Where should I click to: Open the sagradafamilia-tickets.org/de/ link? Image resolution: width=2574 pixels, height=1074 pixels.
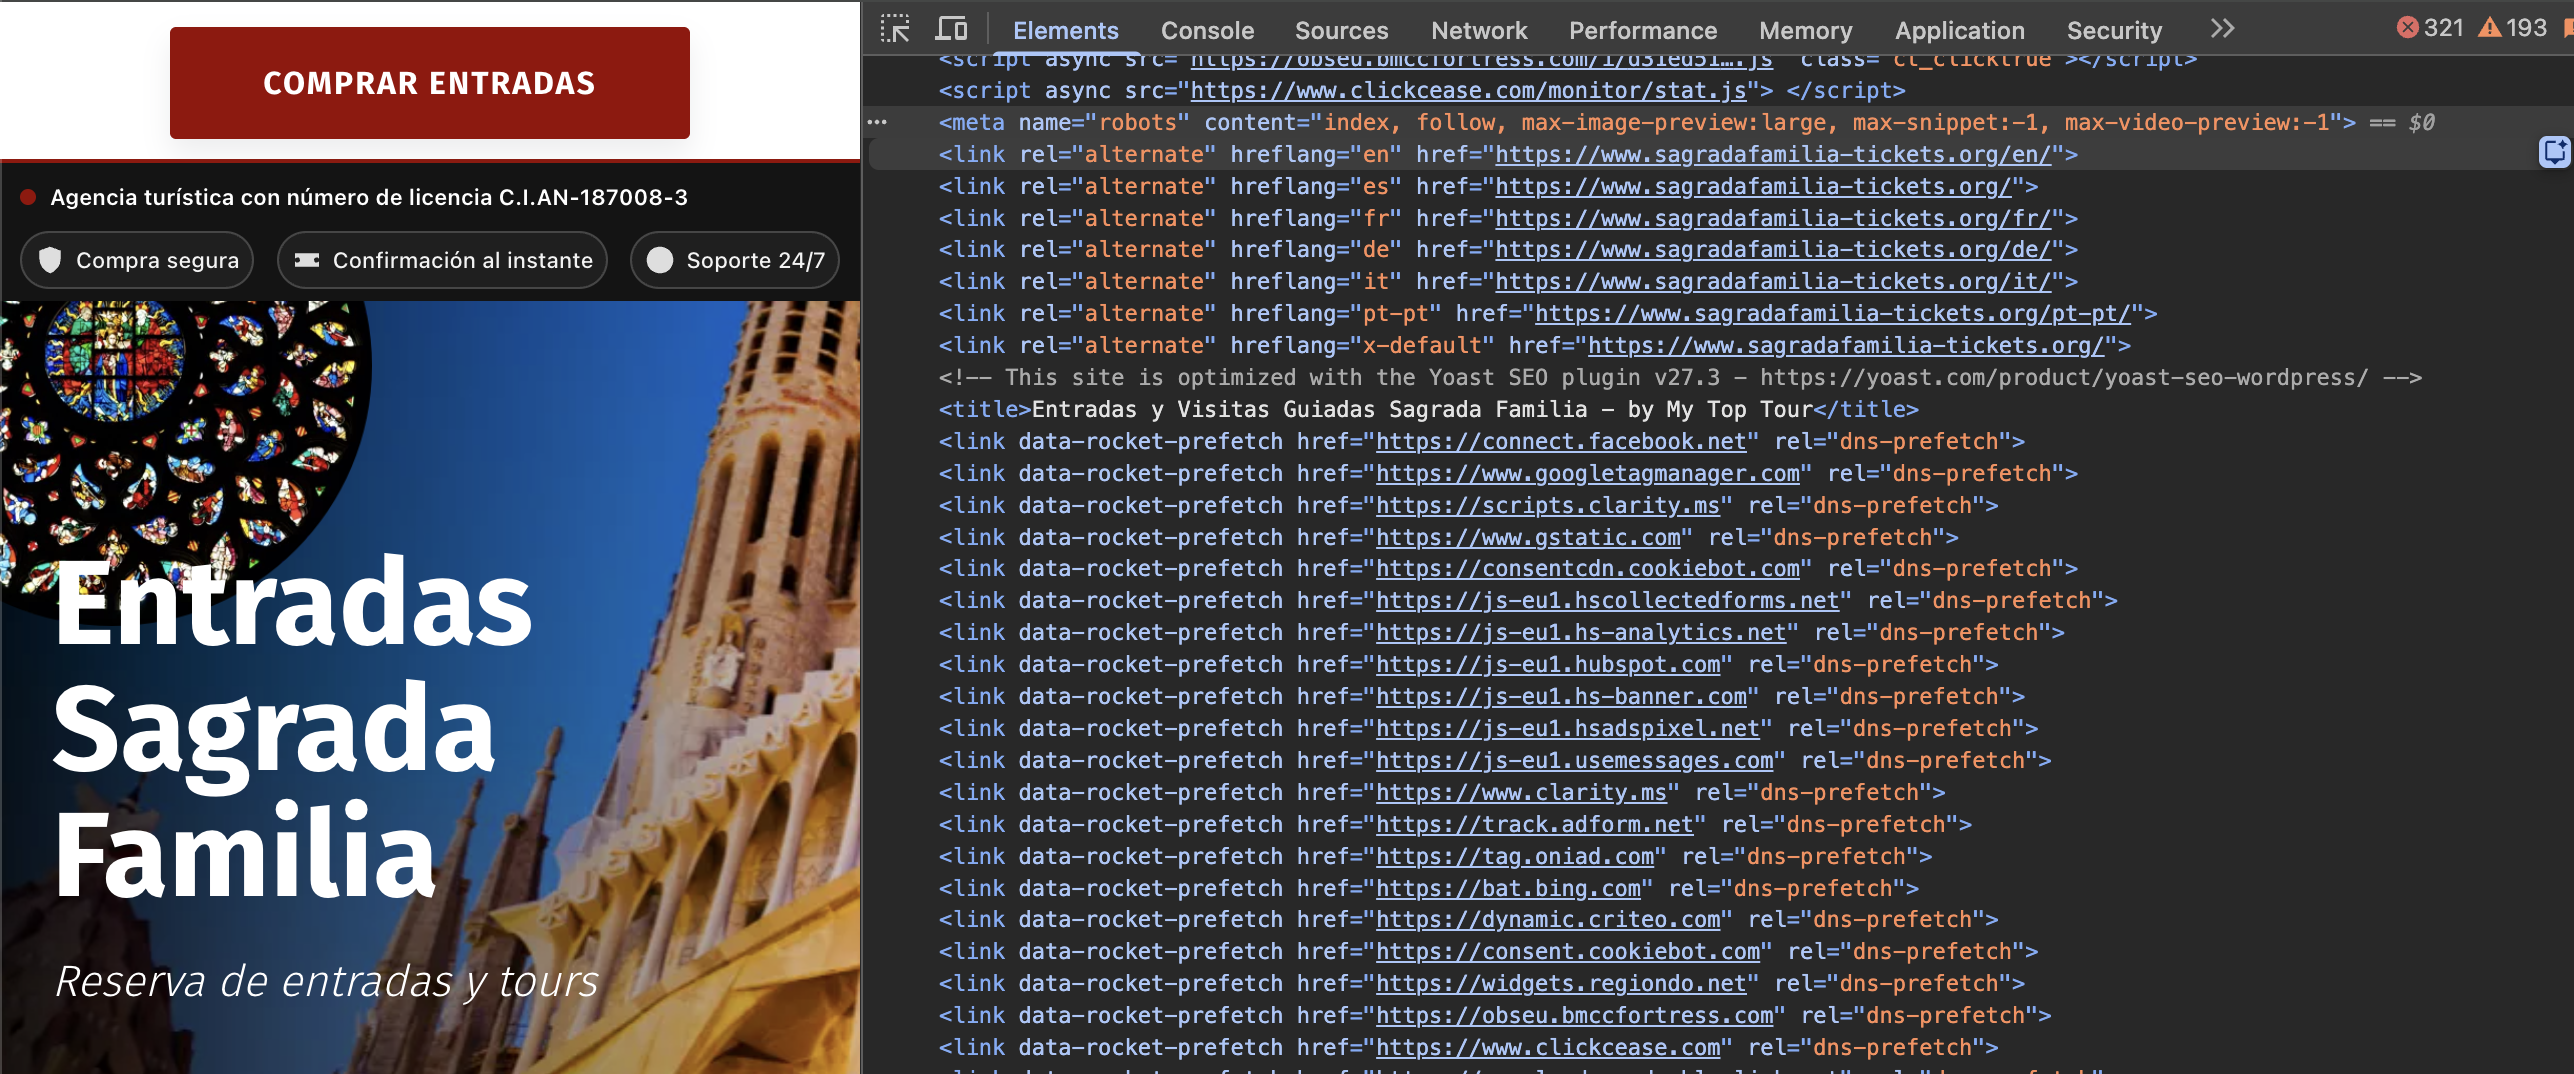point(1773,249)
